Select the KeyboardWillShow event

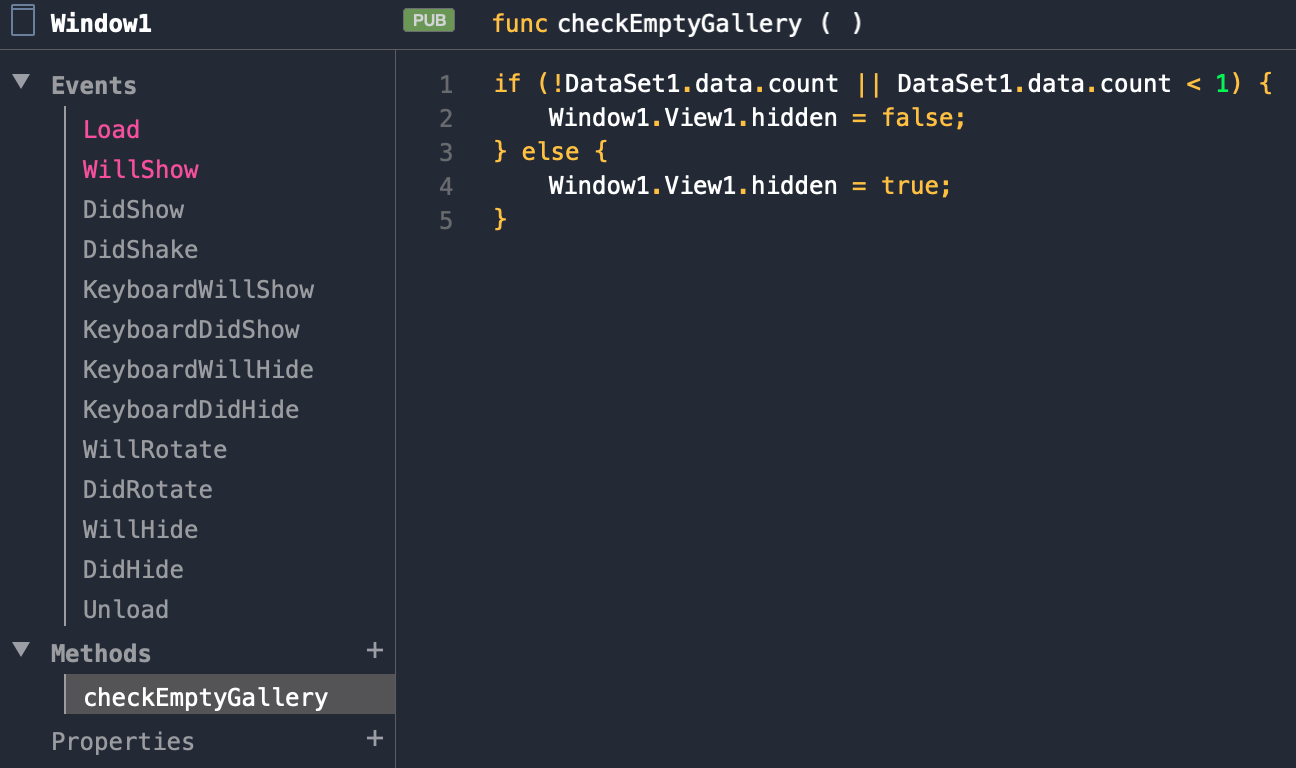coord(199,289)
